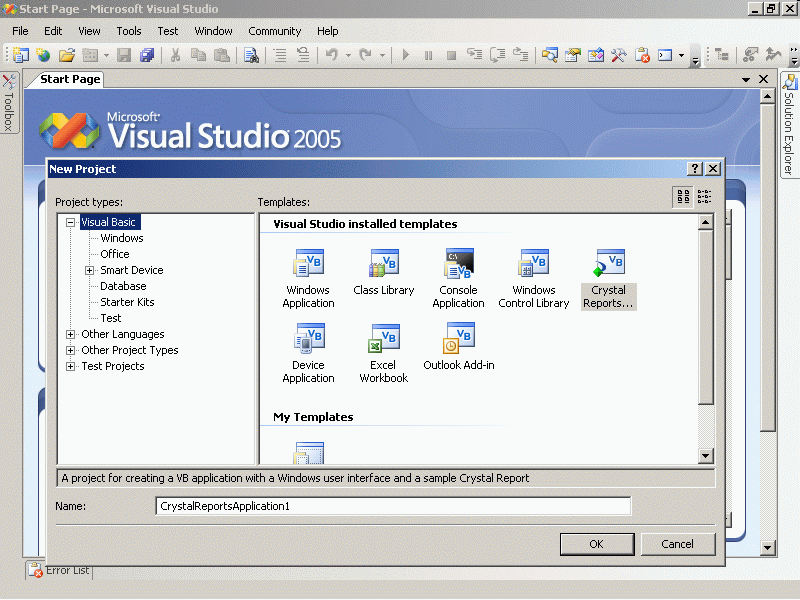Select the Crystal Reports template
The height and width of the screenshot is (600, 800).
pyautogui.click(x=608, y=279)
